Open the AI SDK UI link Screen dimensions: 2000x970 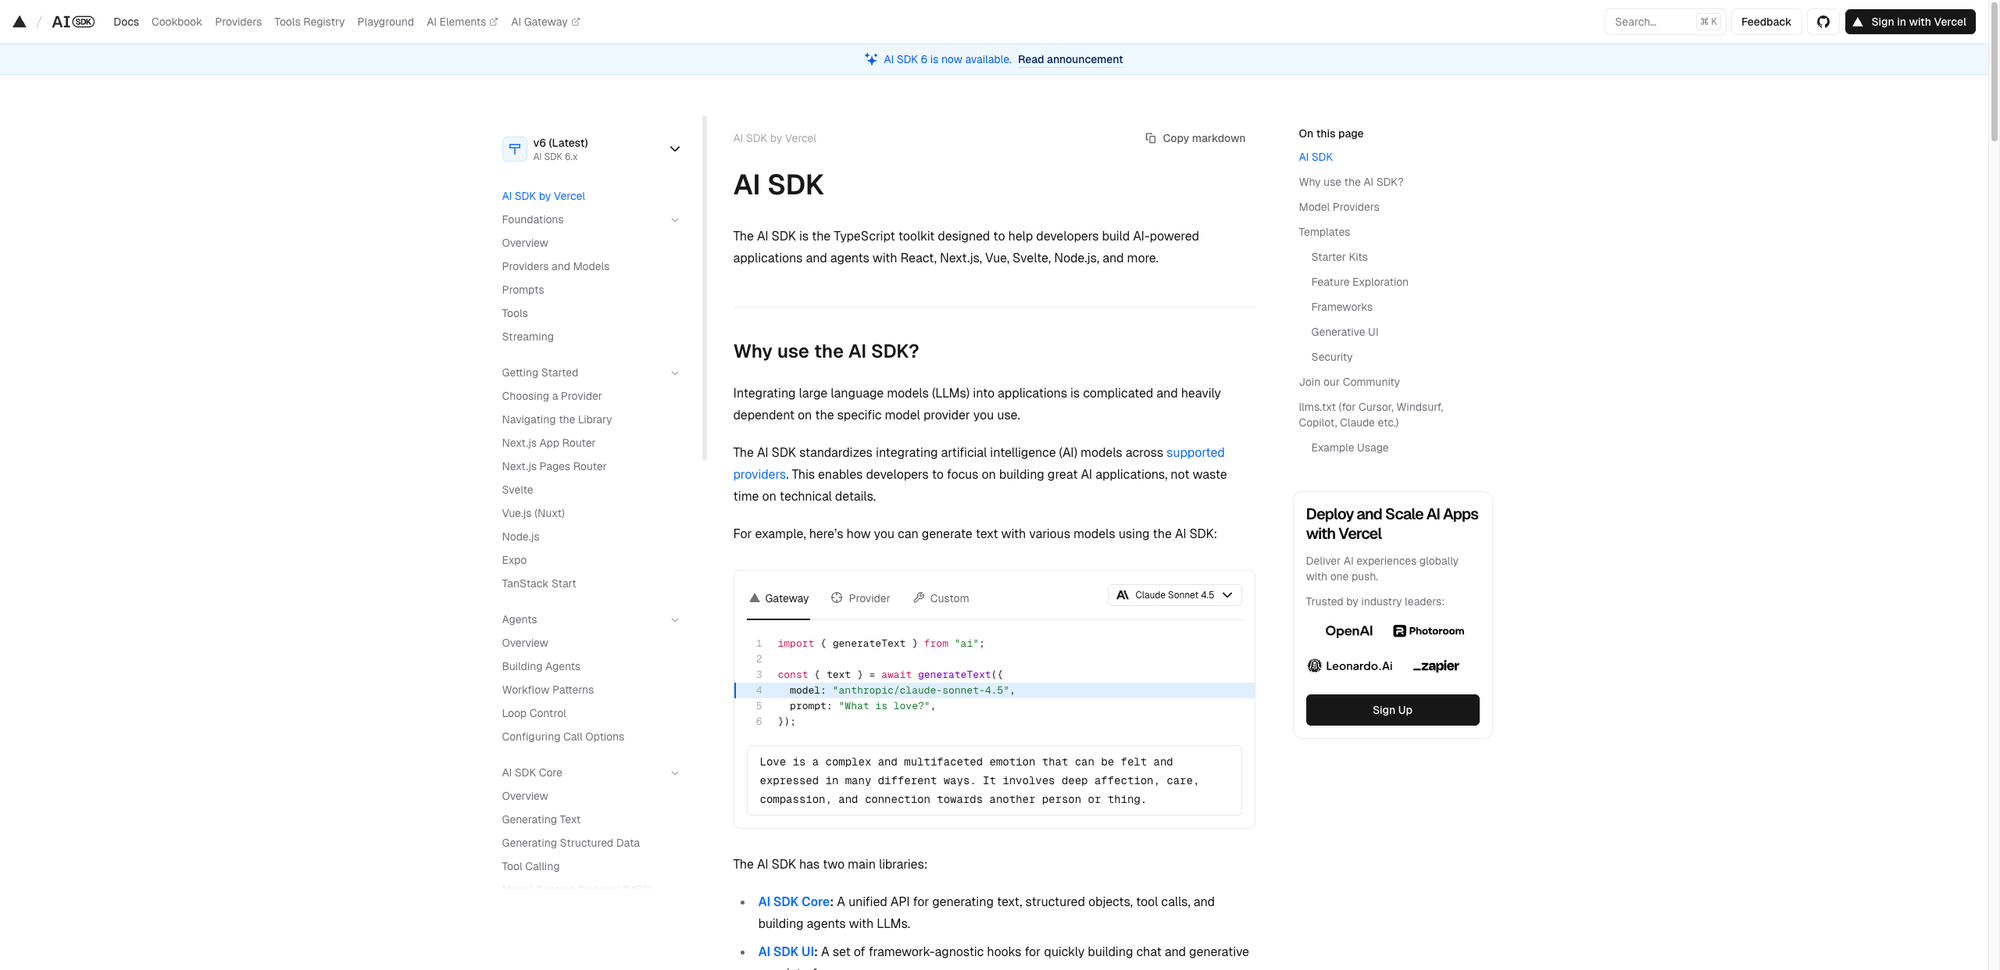point(786,952)
